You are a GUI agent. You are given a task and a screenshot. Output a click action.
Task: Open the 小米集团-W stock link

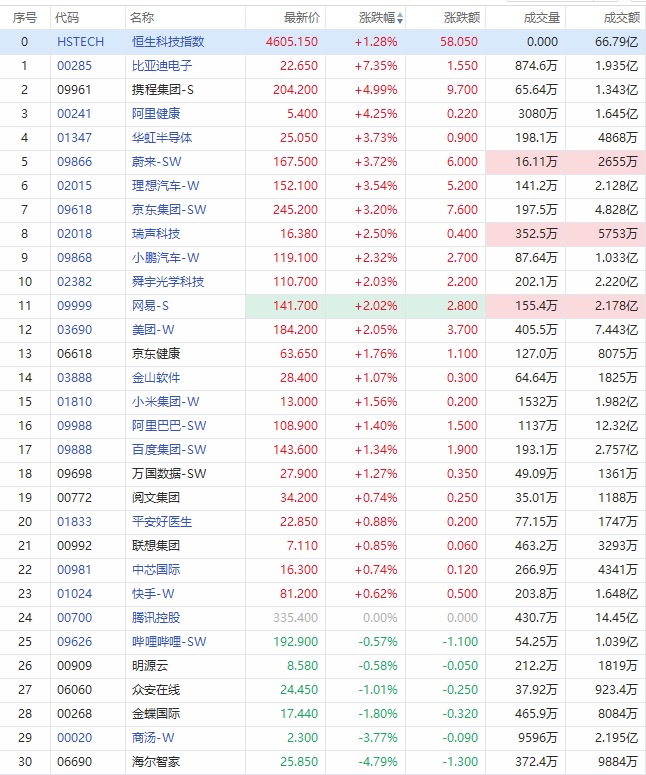[x=166, y=402]
